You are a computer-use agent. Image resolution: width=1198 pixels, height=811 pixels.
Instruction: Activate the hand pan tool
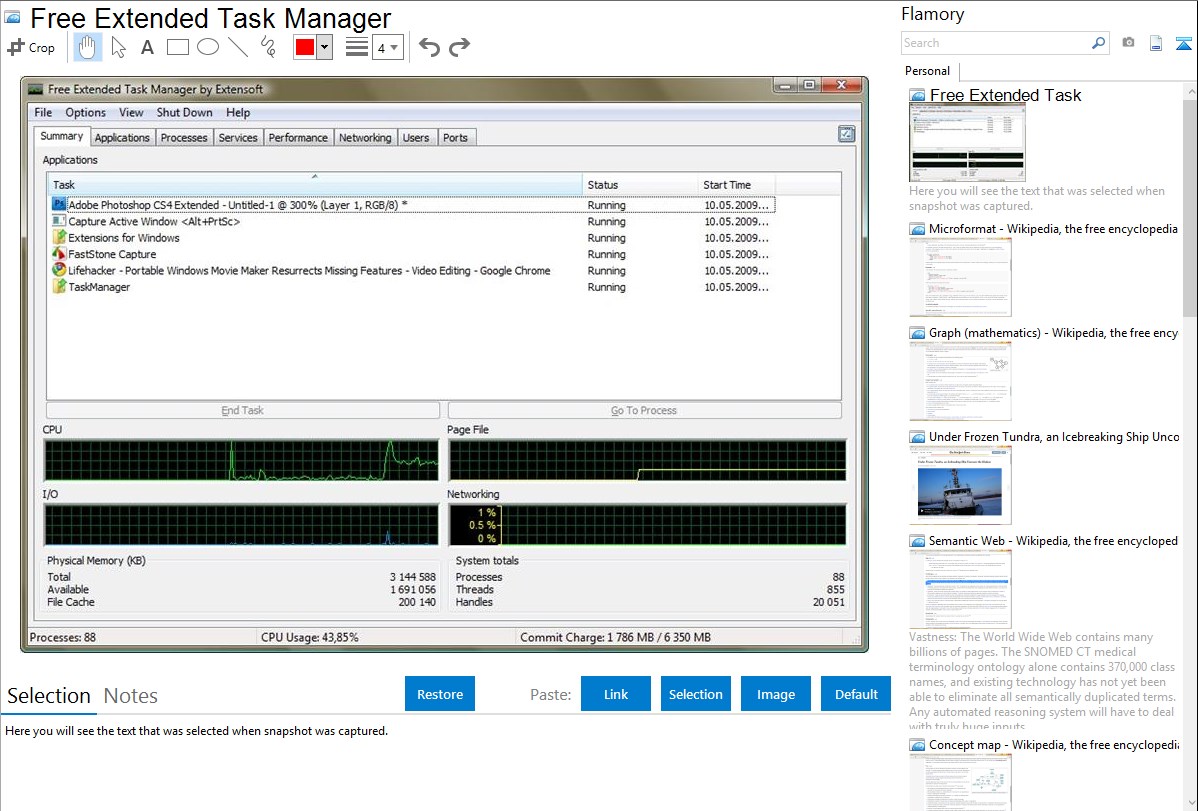coord(88,47)
